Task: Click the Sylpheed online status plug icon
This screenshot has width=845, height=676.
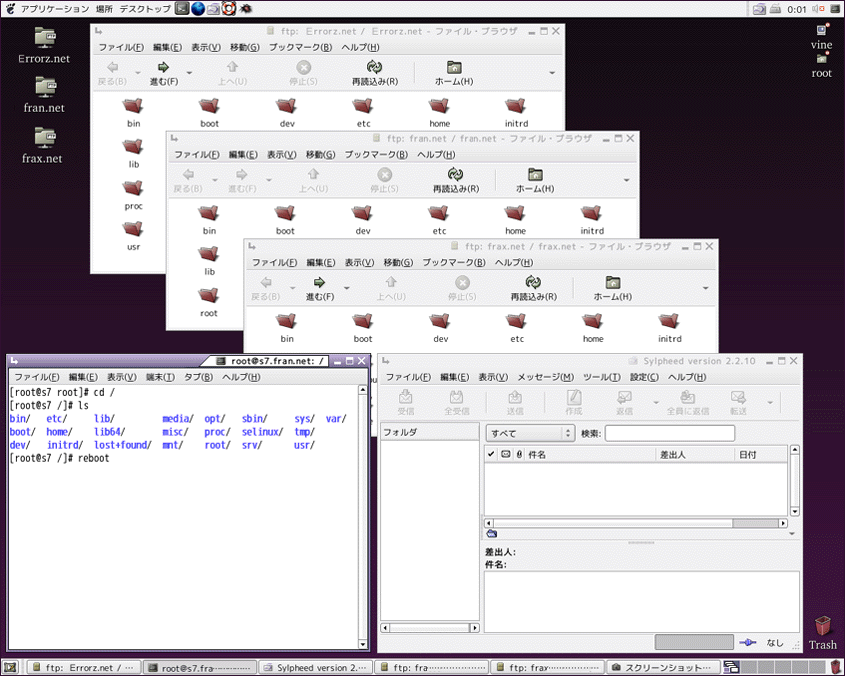Action: (x=749, y=643)
